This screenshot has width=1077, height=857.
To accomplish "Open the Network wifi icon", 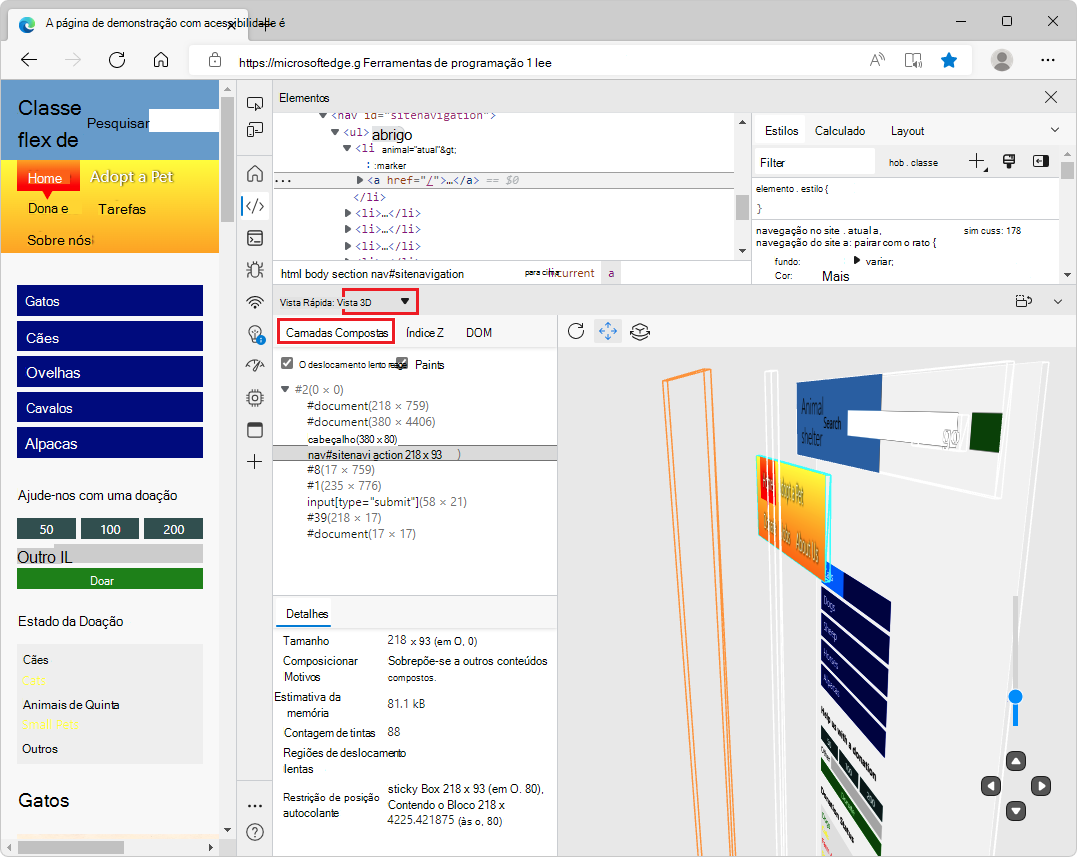I will (255, 302).
